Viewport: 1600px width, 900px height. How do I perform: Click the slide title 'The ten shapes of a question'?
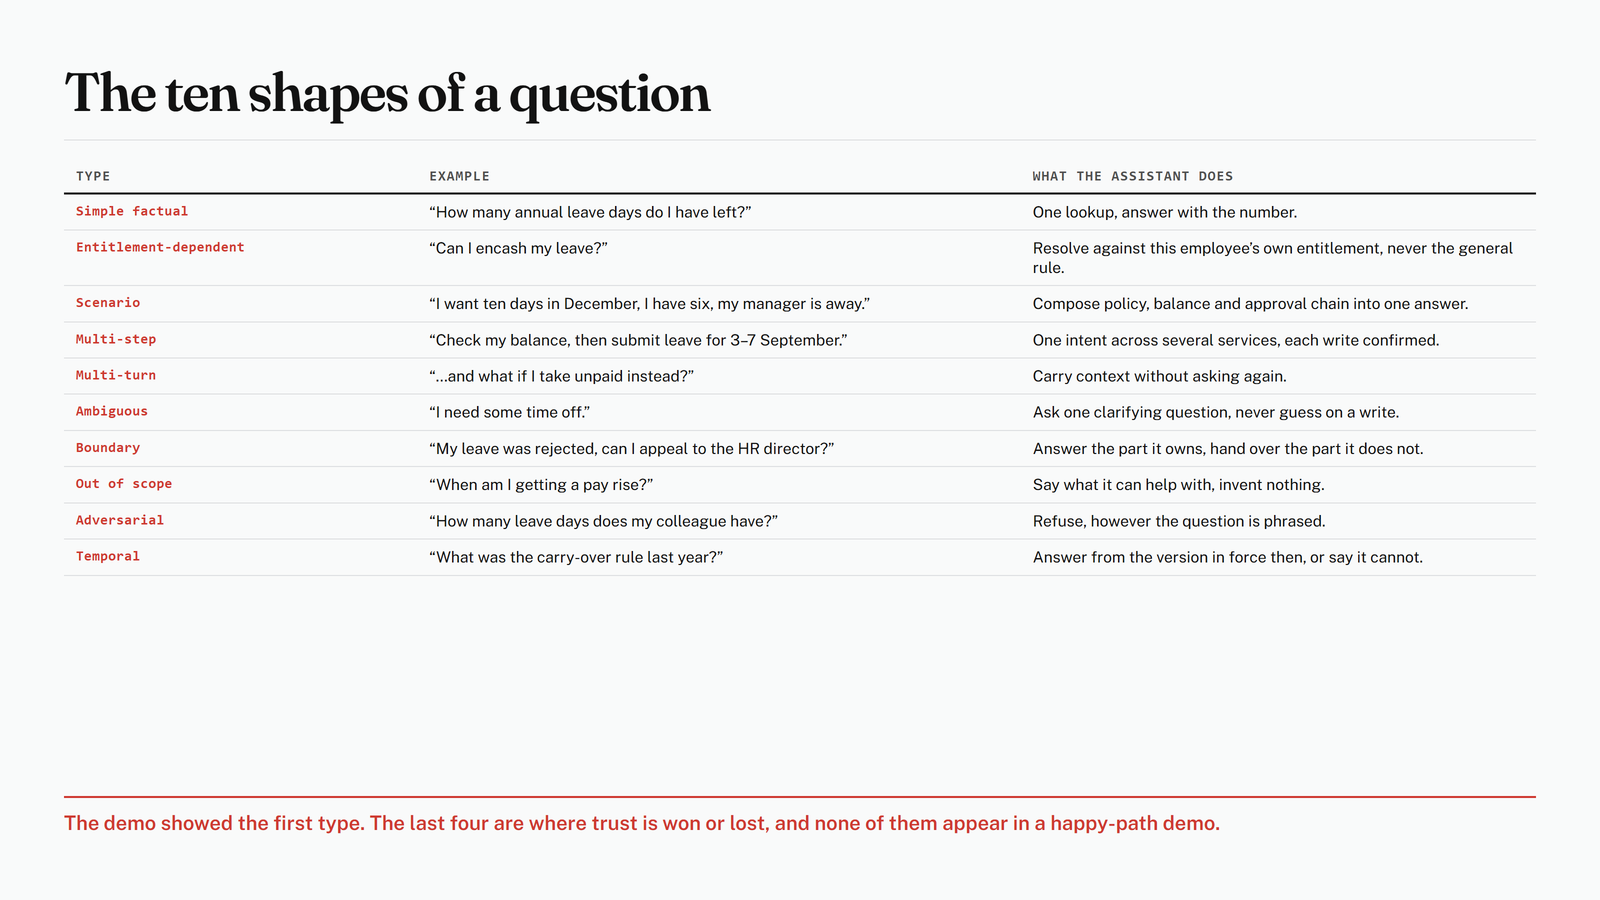tap(387, 95)
